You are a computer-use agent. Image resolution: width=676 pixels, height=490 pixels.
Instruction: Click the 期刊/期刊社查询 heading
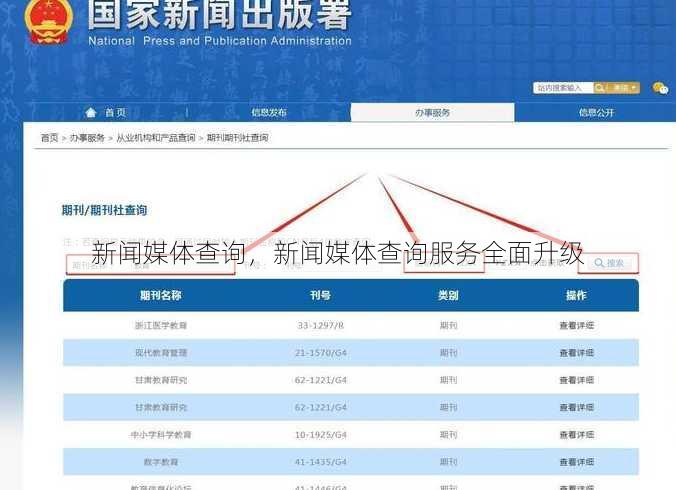click(x=104, y=210)
